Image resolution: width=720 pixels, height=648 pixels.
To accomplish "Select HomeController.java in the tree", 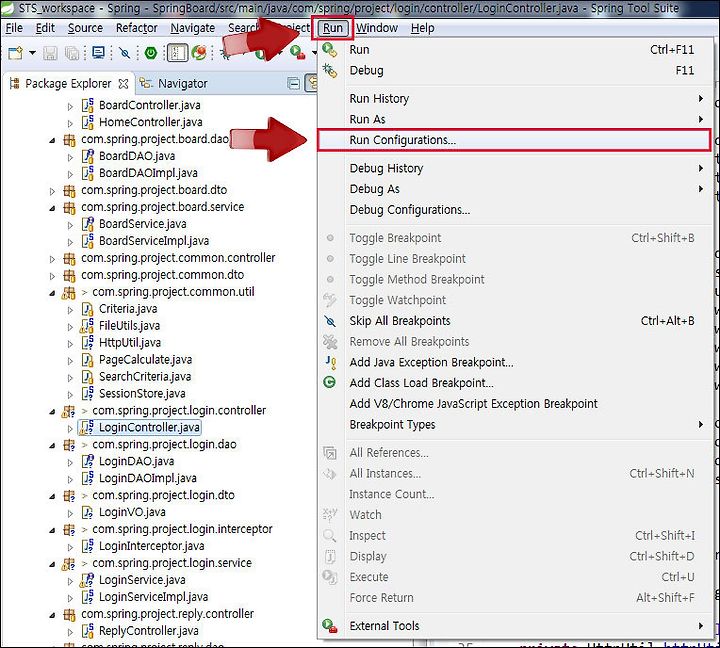I will click(x=151, y=122).
